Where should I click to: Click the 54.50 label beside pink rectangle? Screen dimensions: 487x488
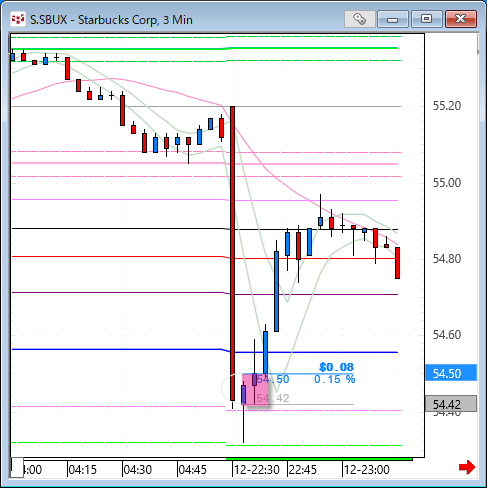(273, 379)
